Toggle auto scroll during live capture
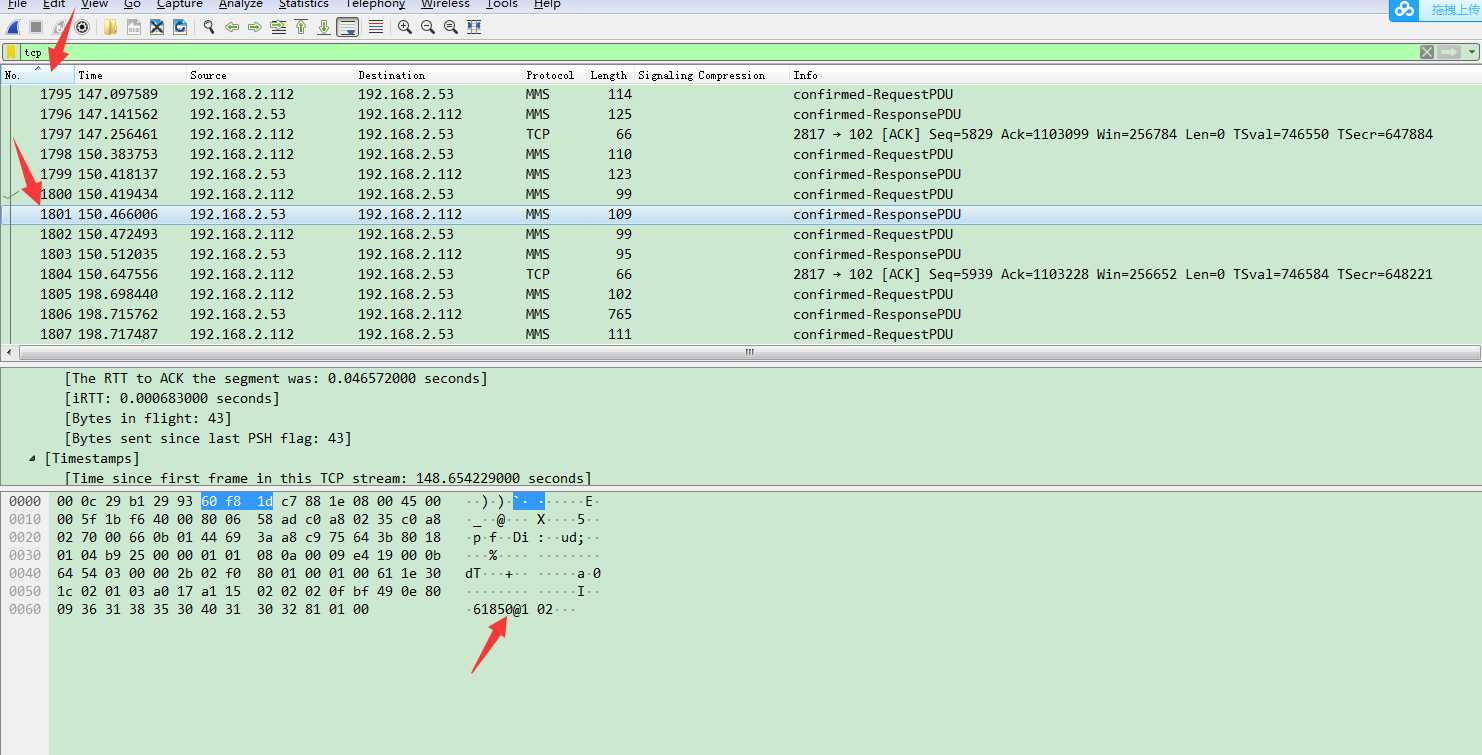 [348, 27]
